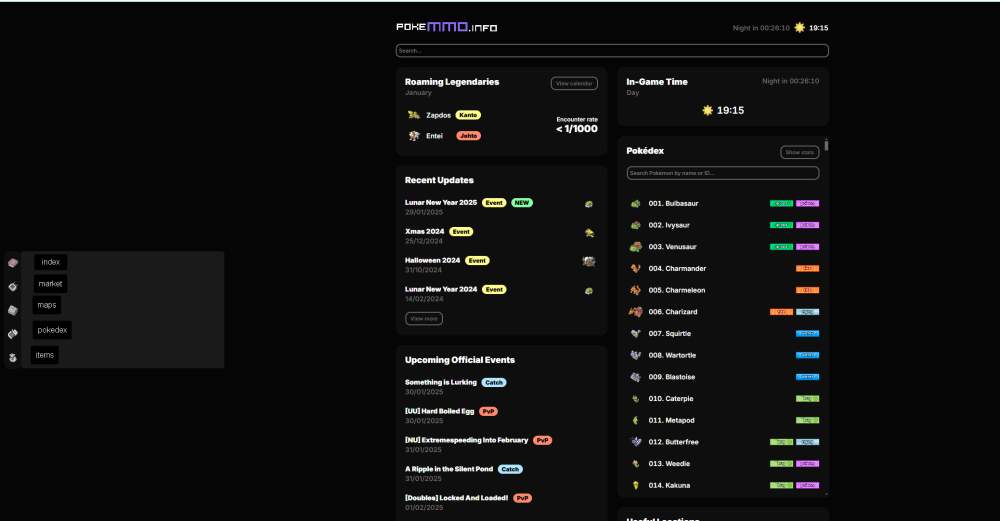
Task: Go home via PokeMMO.info logo
Action: pyautogui.click(x=446, y=27)
